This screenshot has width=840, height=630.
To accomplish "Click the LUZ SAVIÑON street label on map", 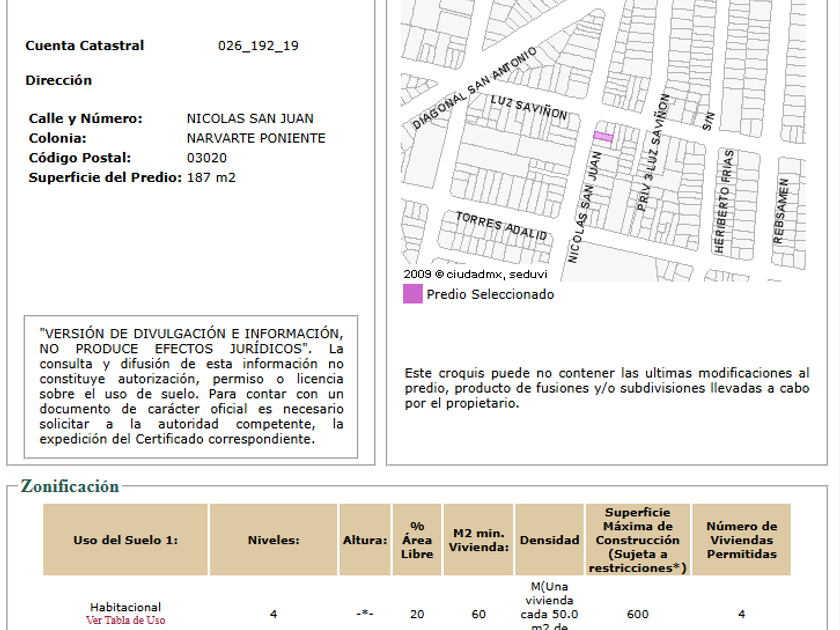I will coord(529,108).
